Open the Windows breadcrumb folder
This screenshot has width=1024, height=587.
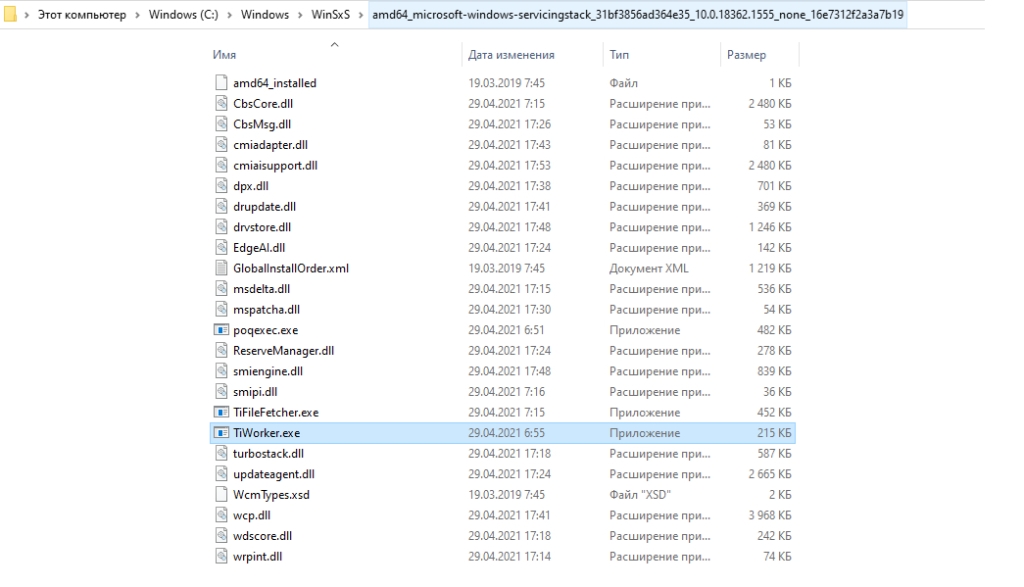(264, 14)
